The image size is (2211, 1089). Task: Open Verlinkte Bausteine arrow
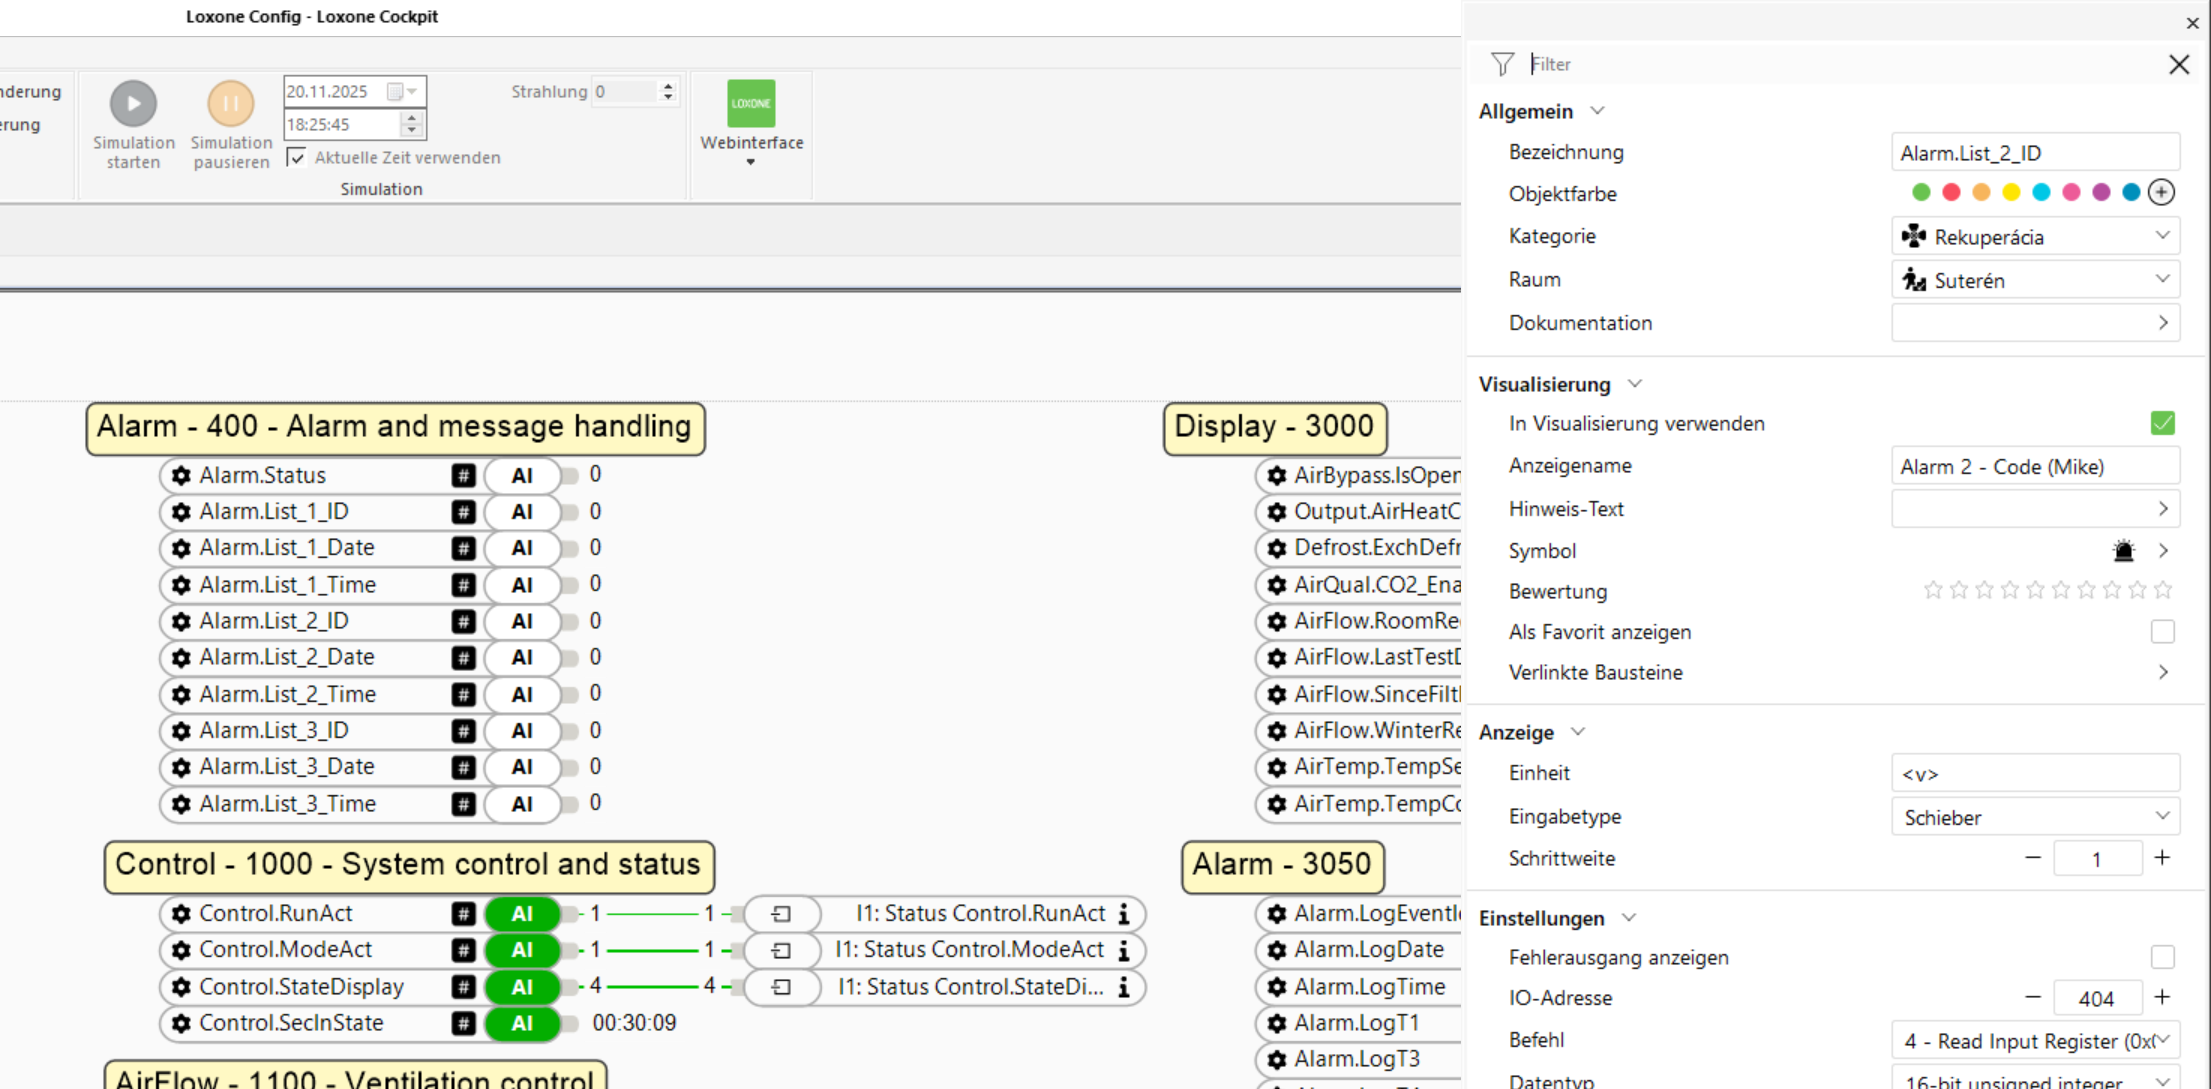(x=2163, y=672)
